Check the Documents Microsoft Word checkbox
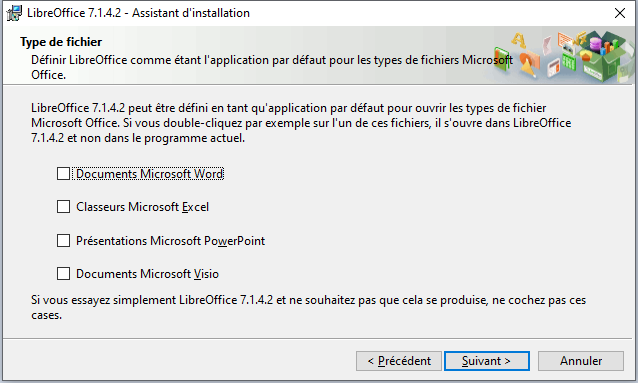This screenshot has height=383, width=638. coord(63,174)
